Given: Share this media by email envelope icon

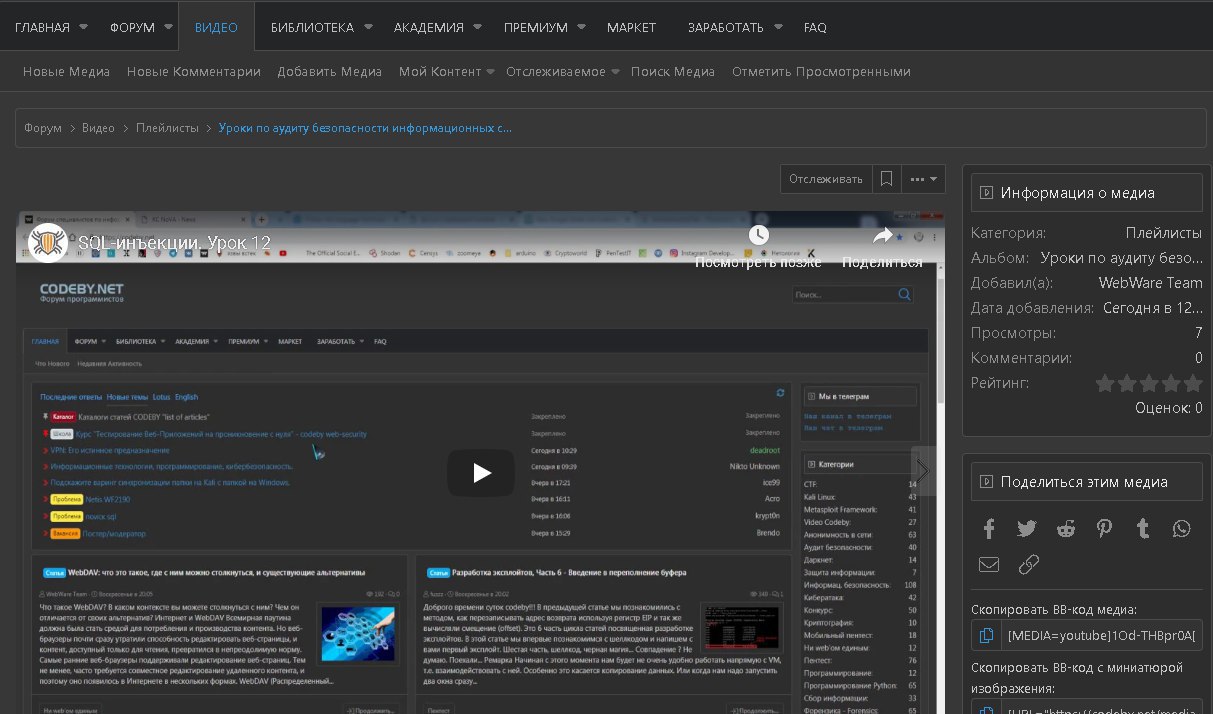Looking at the screenshot, I should point(989,565).
